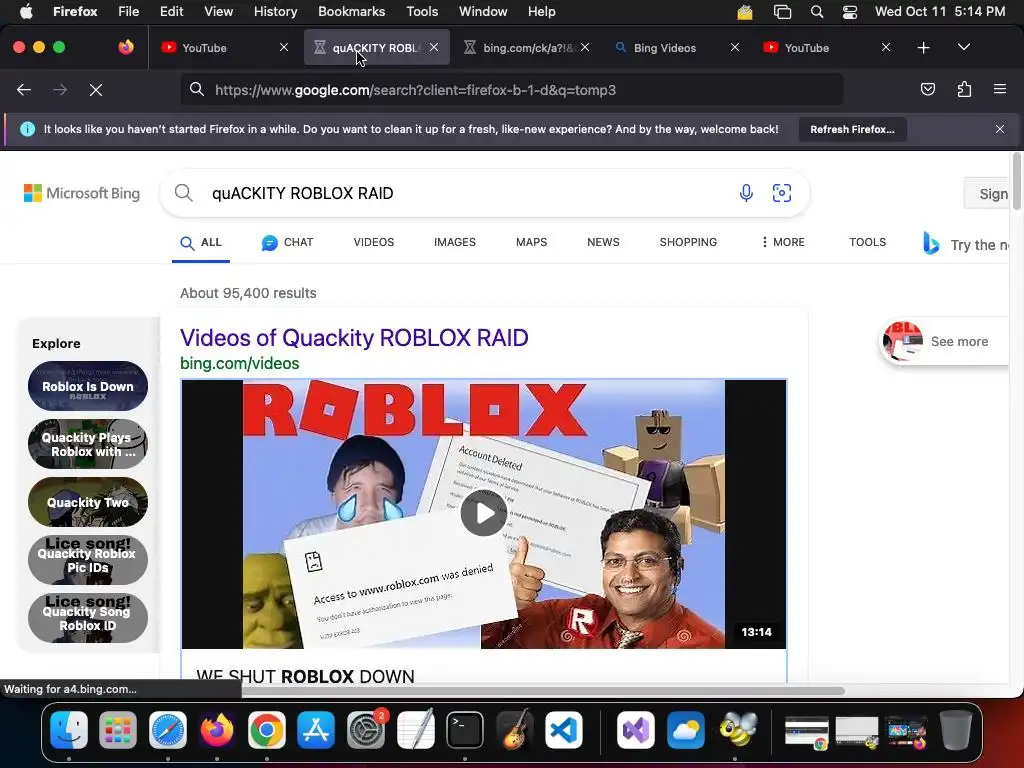Click the About 95,400 results text
Viewport: 1024px width, 768px height.
pyautogui.click(x=248, y=293)
